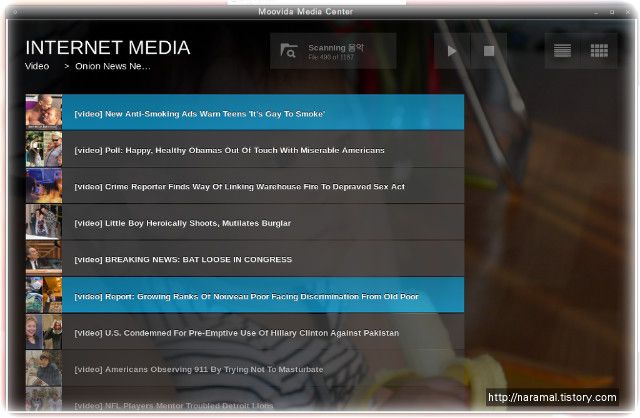Switch to grid view layout
Screen dimensions: 640x418
pos(599,51)
